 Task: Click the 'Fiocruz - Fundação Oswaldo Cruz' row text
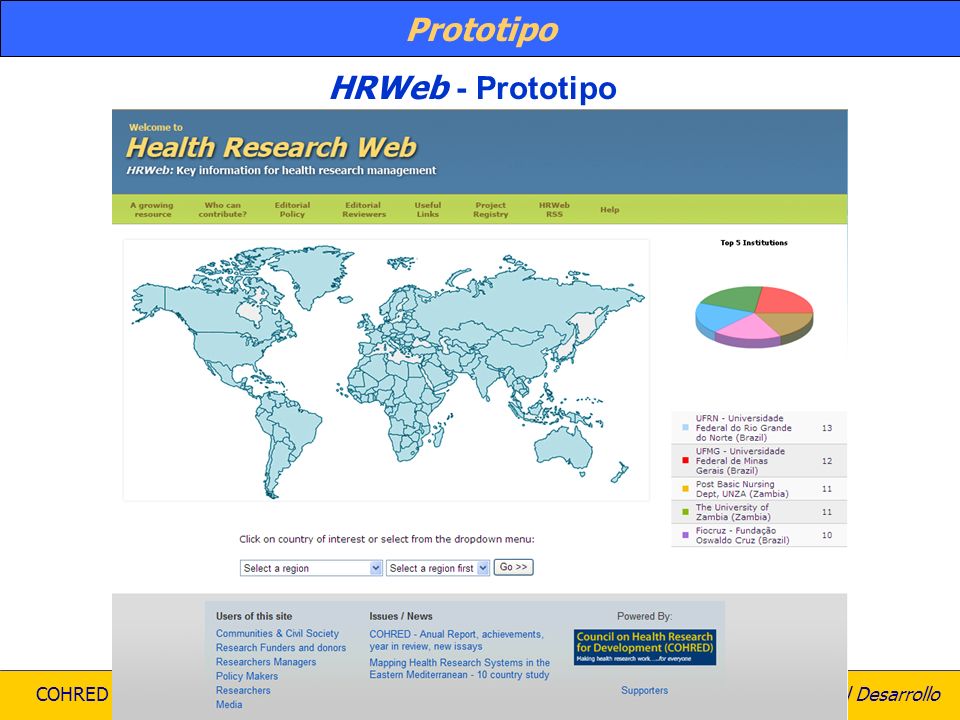pyautogui.click(x=742, y=535)
